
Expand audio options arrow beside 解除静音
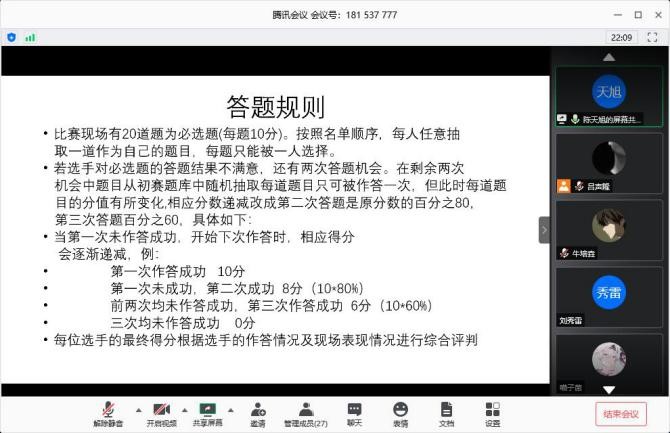click(137, 410)
